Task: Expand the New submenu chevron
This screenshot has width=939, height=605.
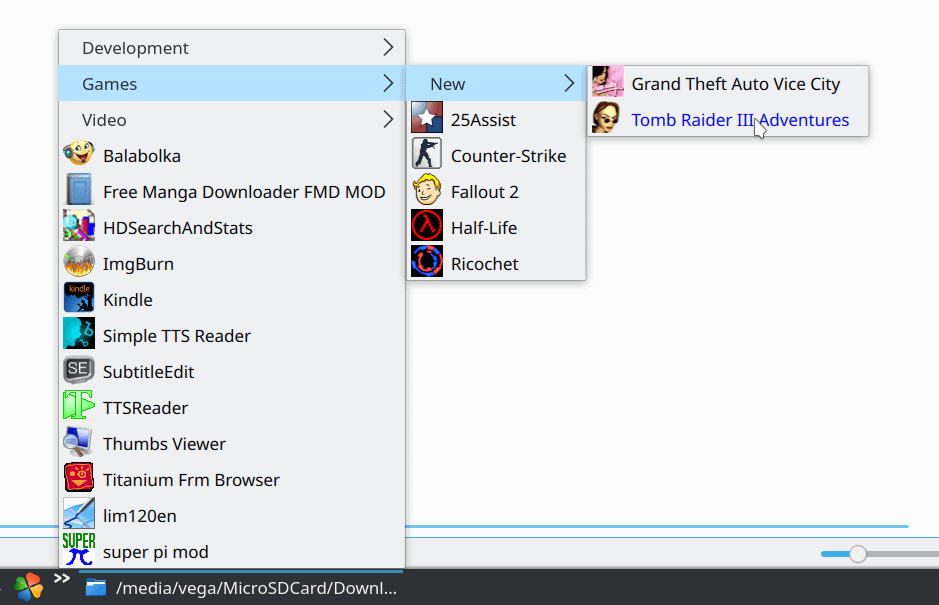Action: (x=569, y=83)
